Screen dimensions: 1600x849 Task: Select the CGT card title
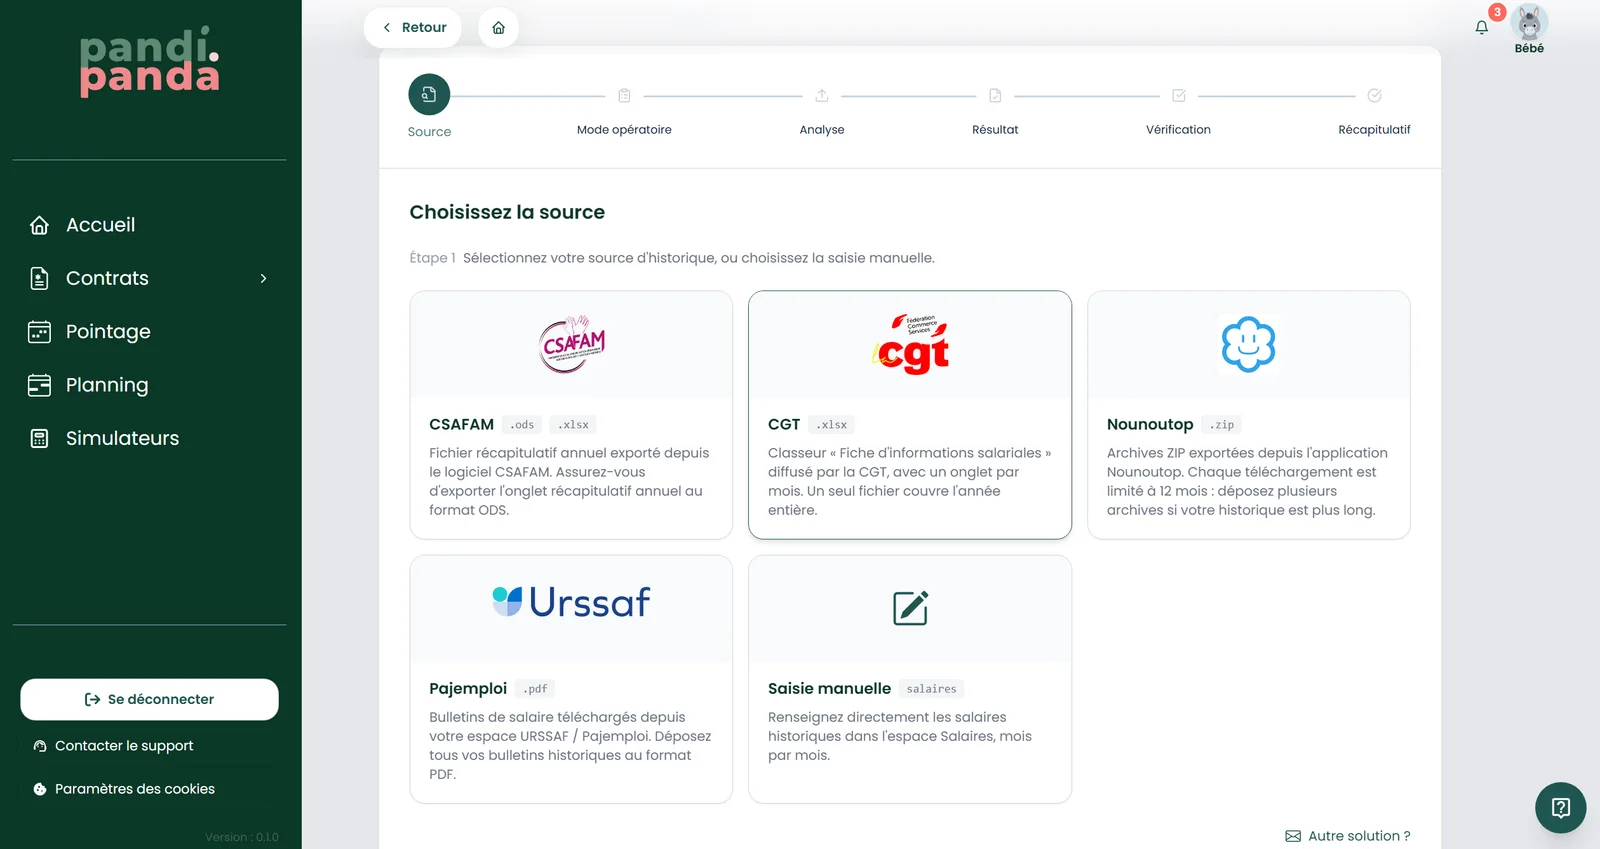pos(784,425)
